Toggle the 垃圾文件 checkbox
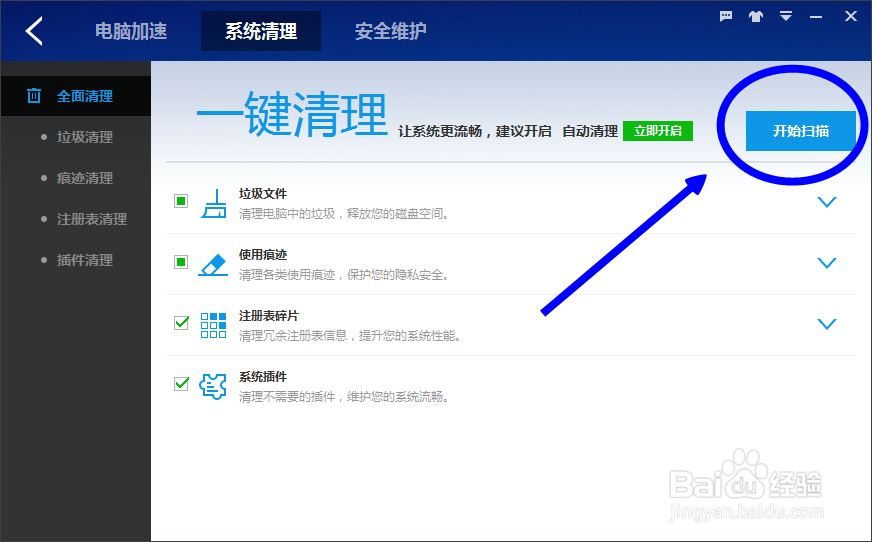Image resolution: width=872 pixels, height=542 pixels. 181,201
